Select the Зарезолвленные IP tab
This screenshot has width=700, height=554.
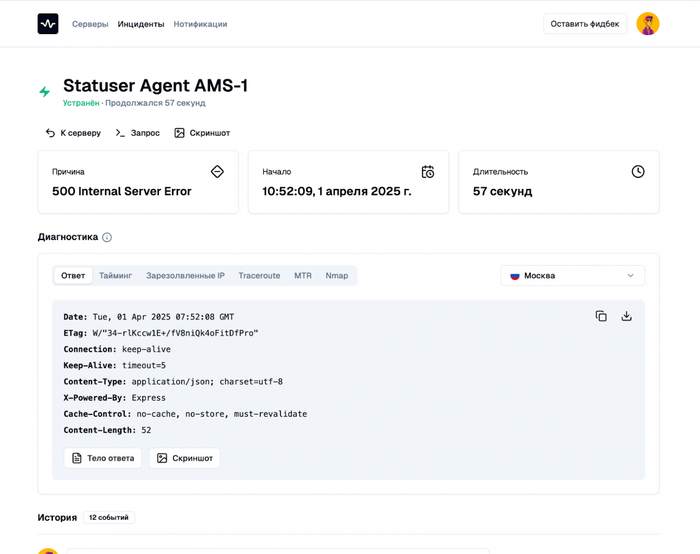185,276
